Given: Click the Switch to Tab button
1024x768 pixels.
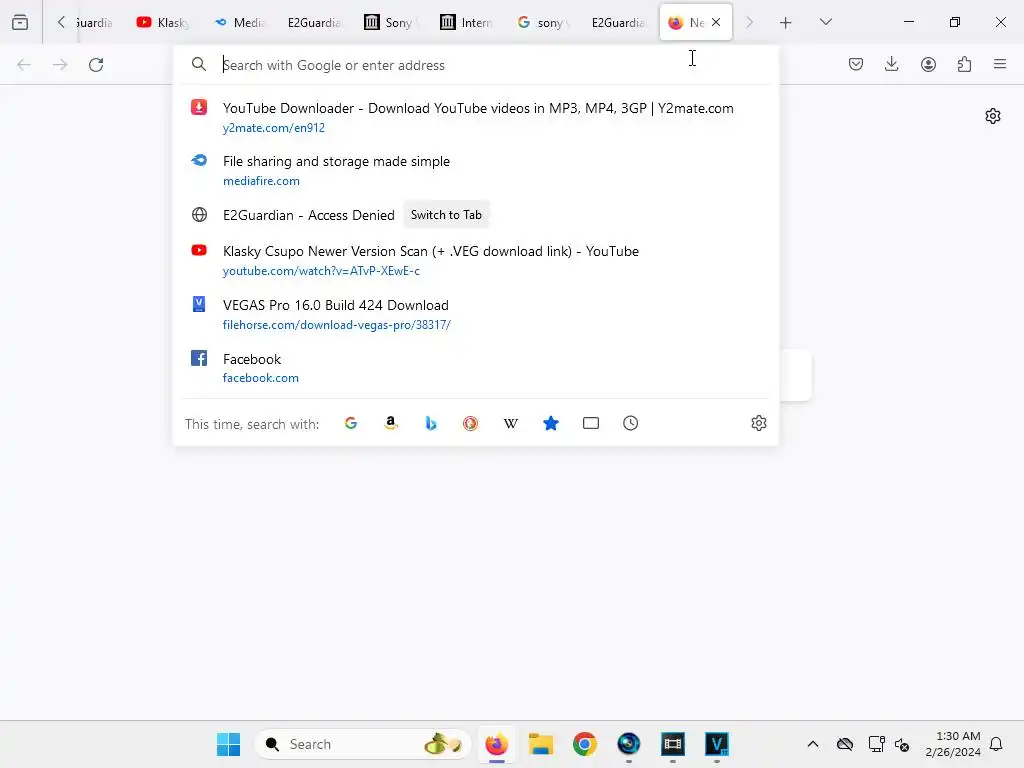Looking at the screenshot, I should pyautogui.click(x=446, y=215).
